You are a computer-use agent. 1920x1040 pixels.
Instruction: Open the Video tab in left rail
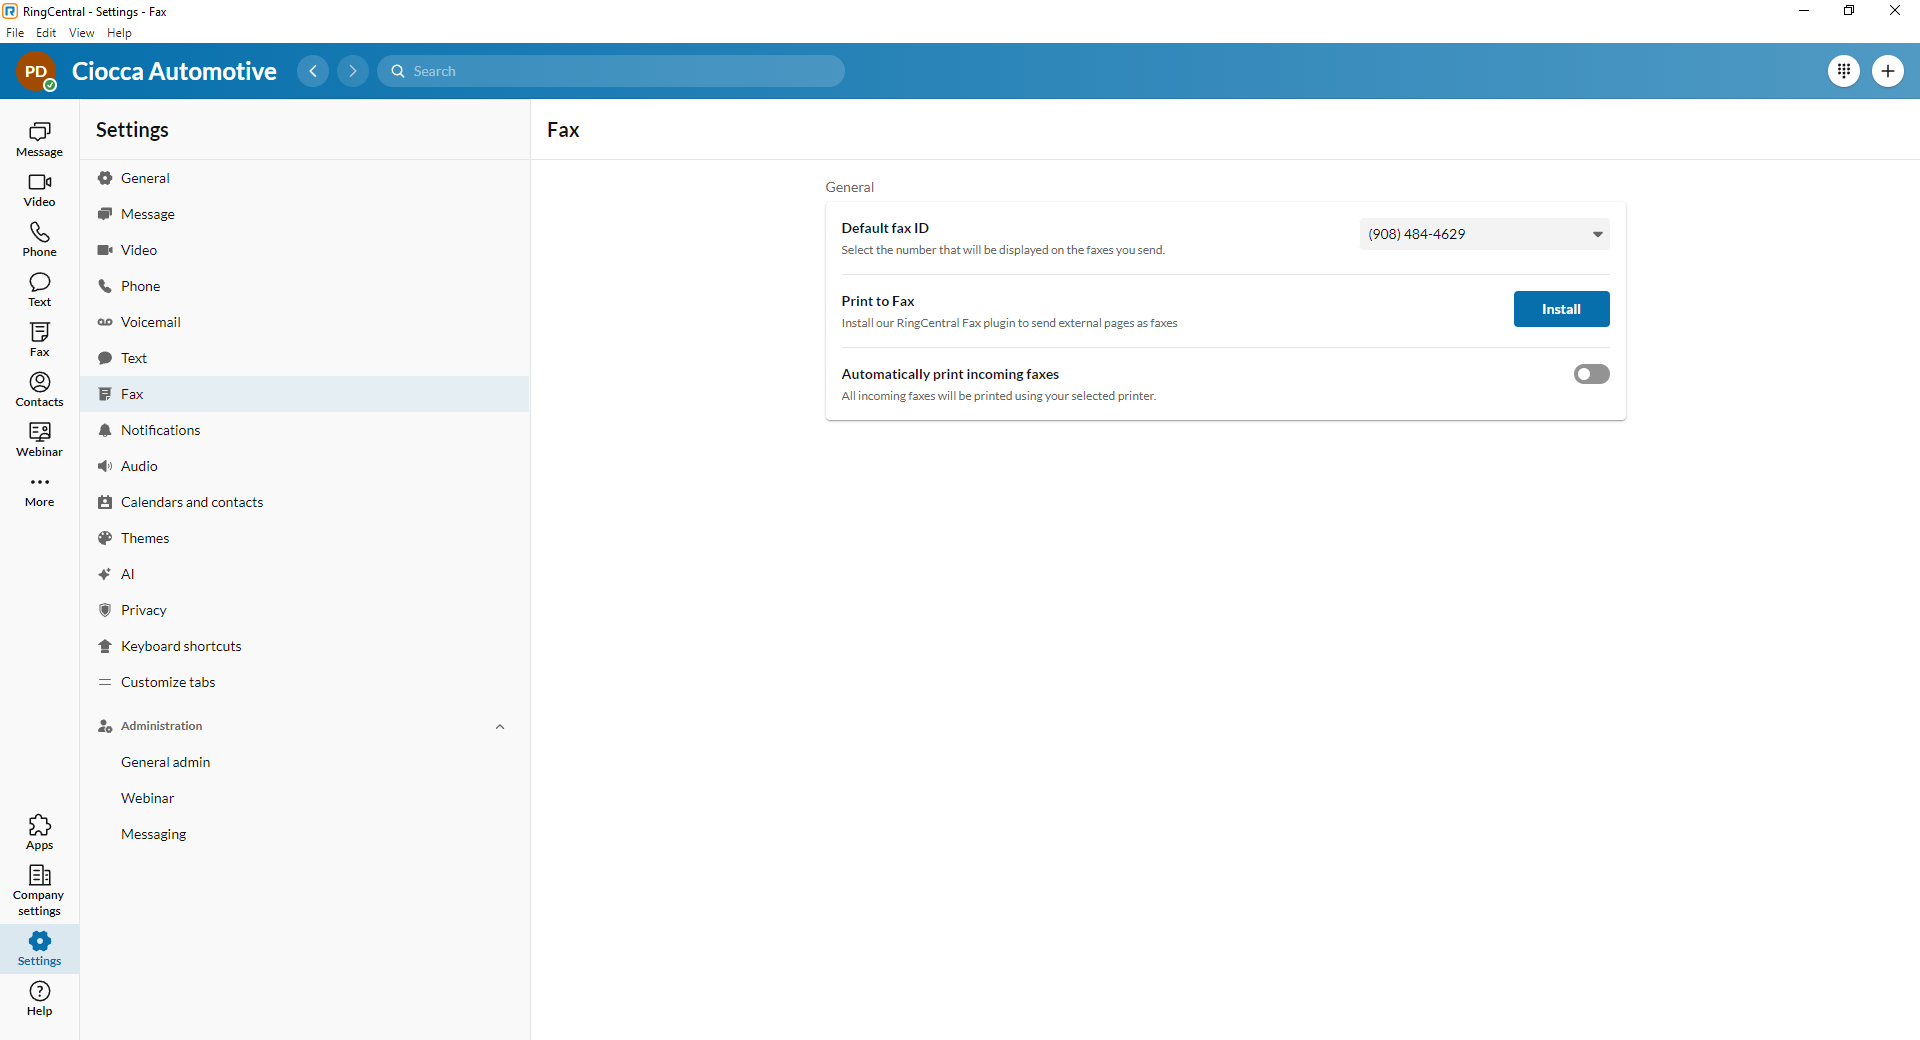(39, 189)
